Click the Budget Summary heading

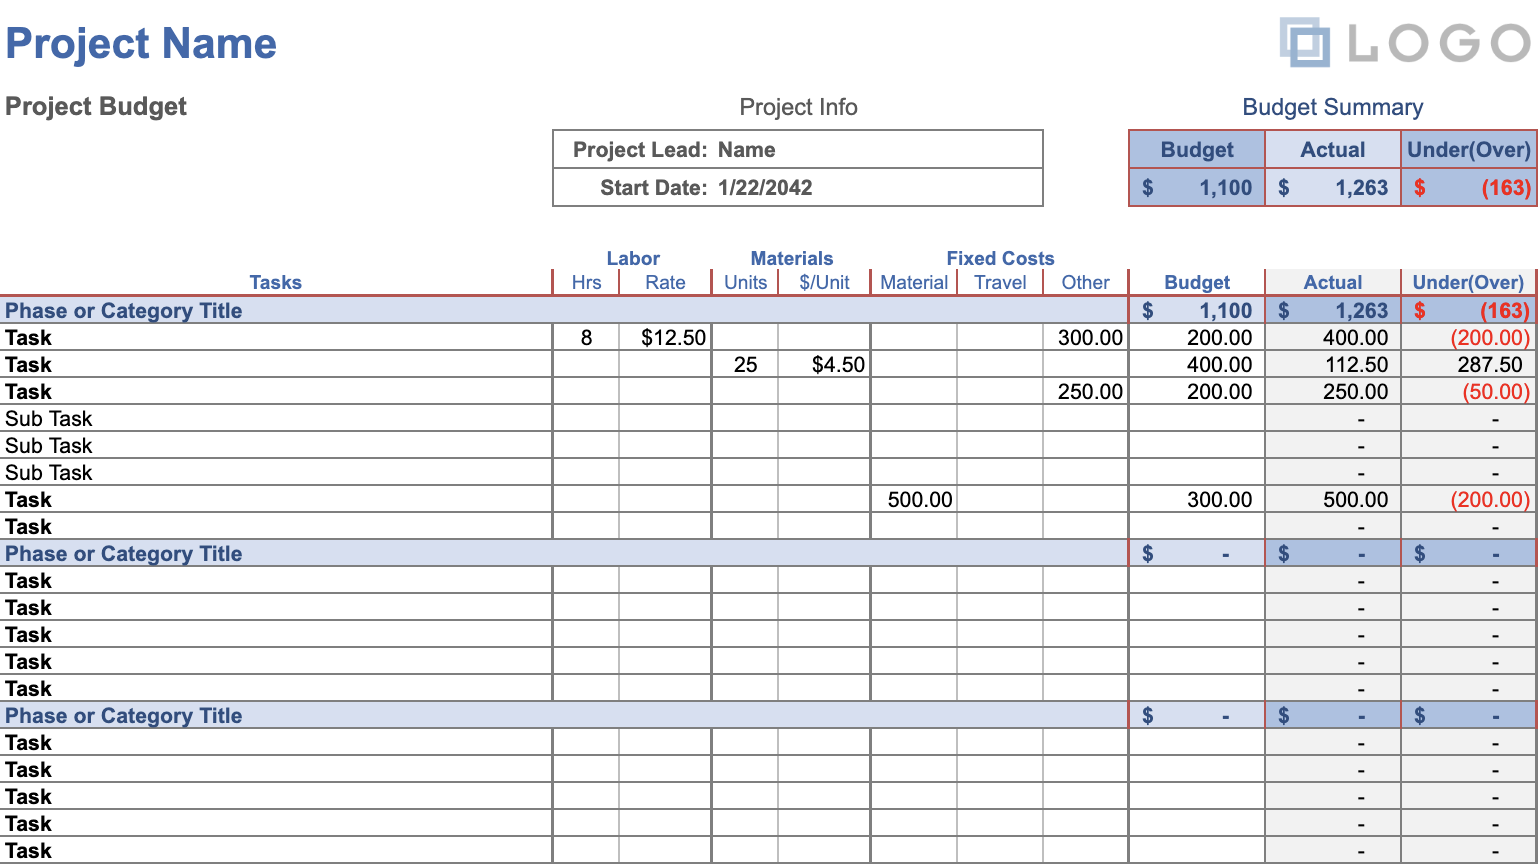point(1332,107)
